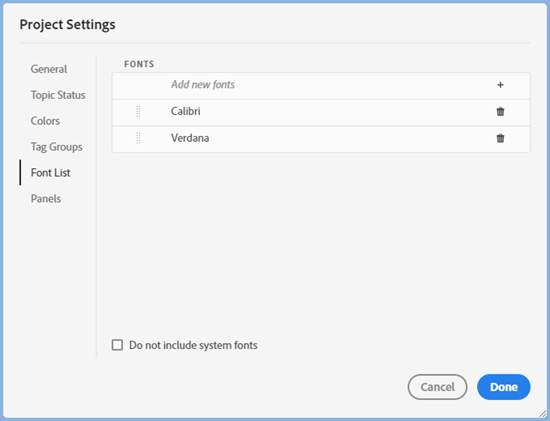This screenshot has width=550, height=421.
Task: Confirm settings with the Done button
Action: tap(504, 387)
